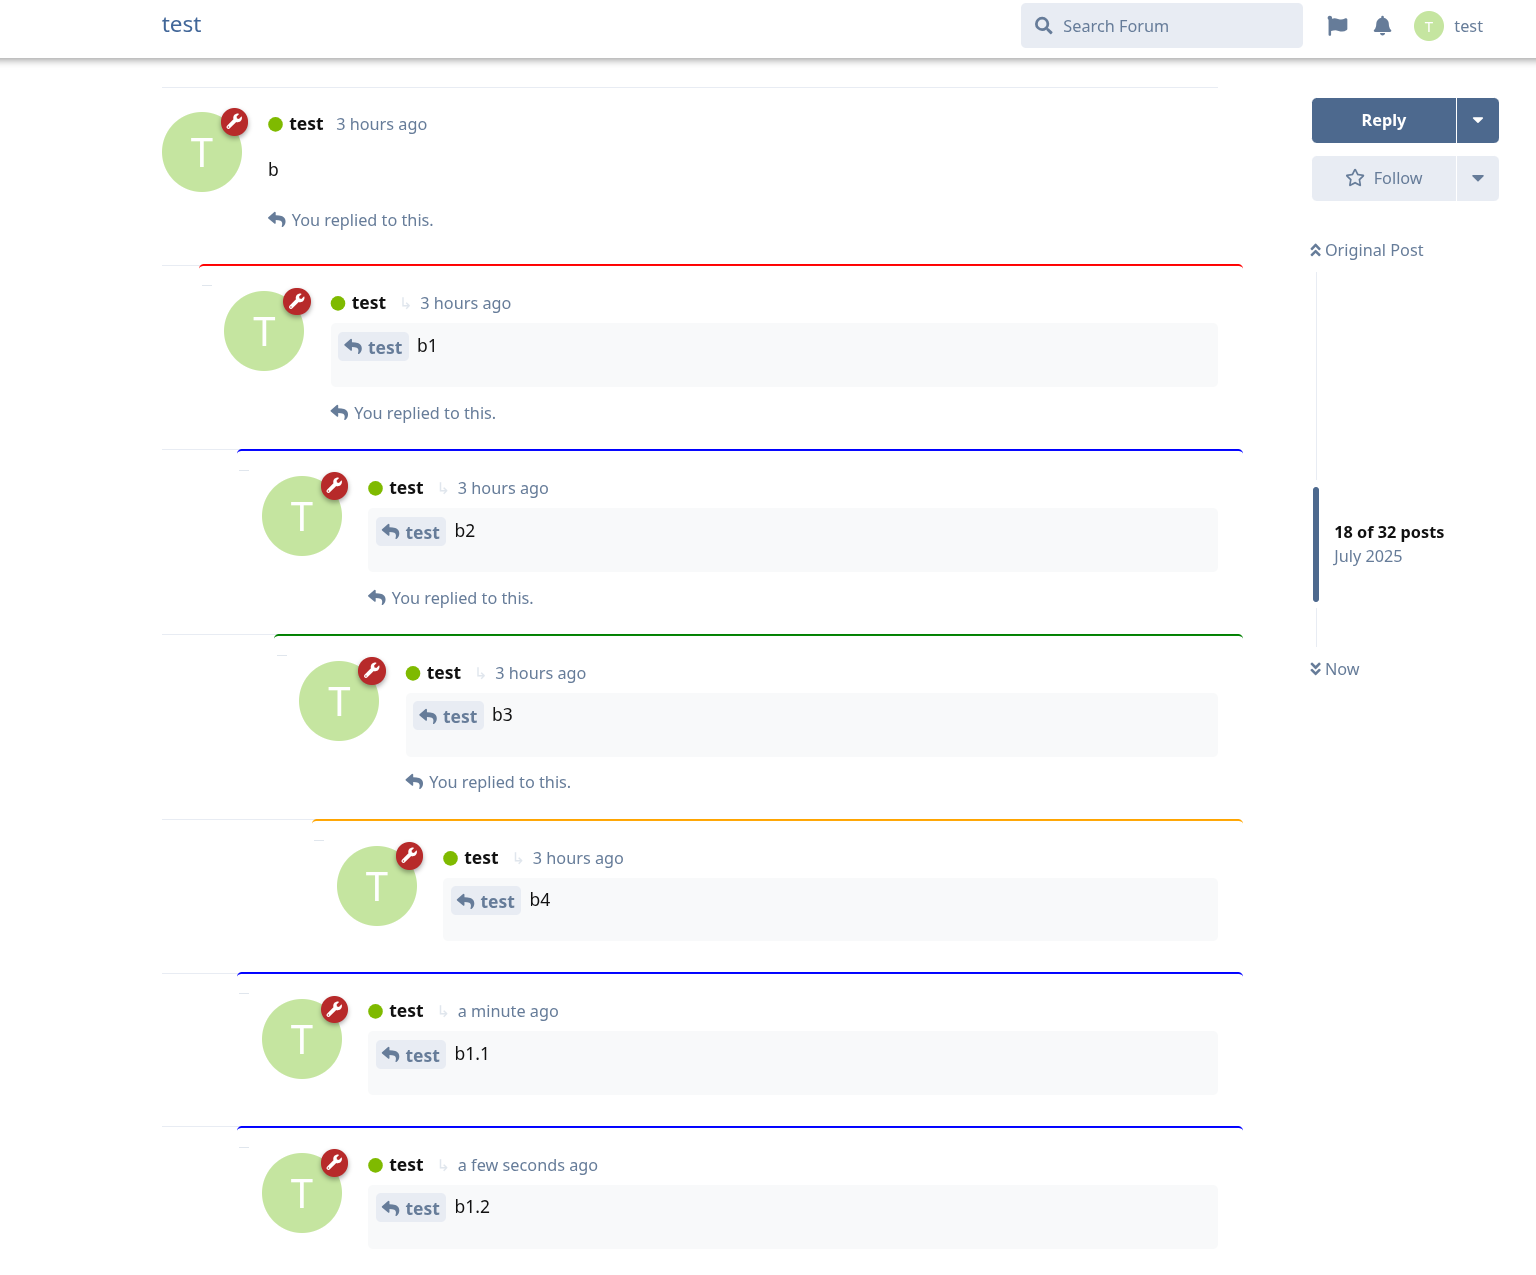Click the avatar of the b4 post
The width and height of the screenshot is (1536, 1275).
[x=376, y=886]
